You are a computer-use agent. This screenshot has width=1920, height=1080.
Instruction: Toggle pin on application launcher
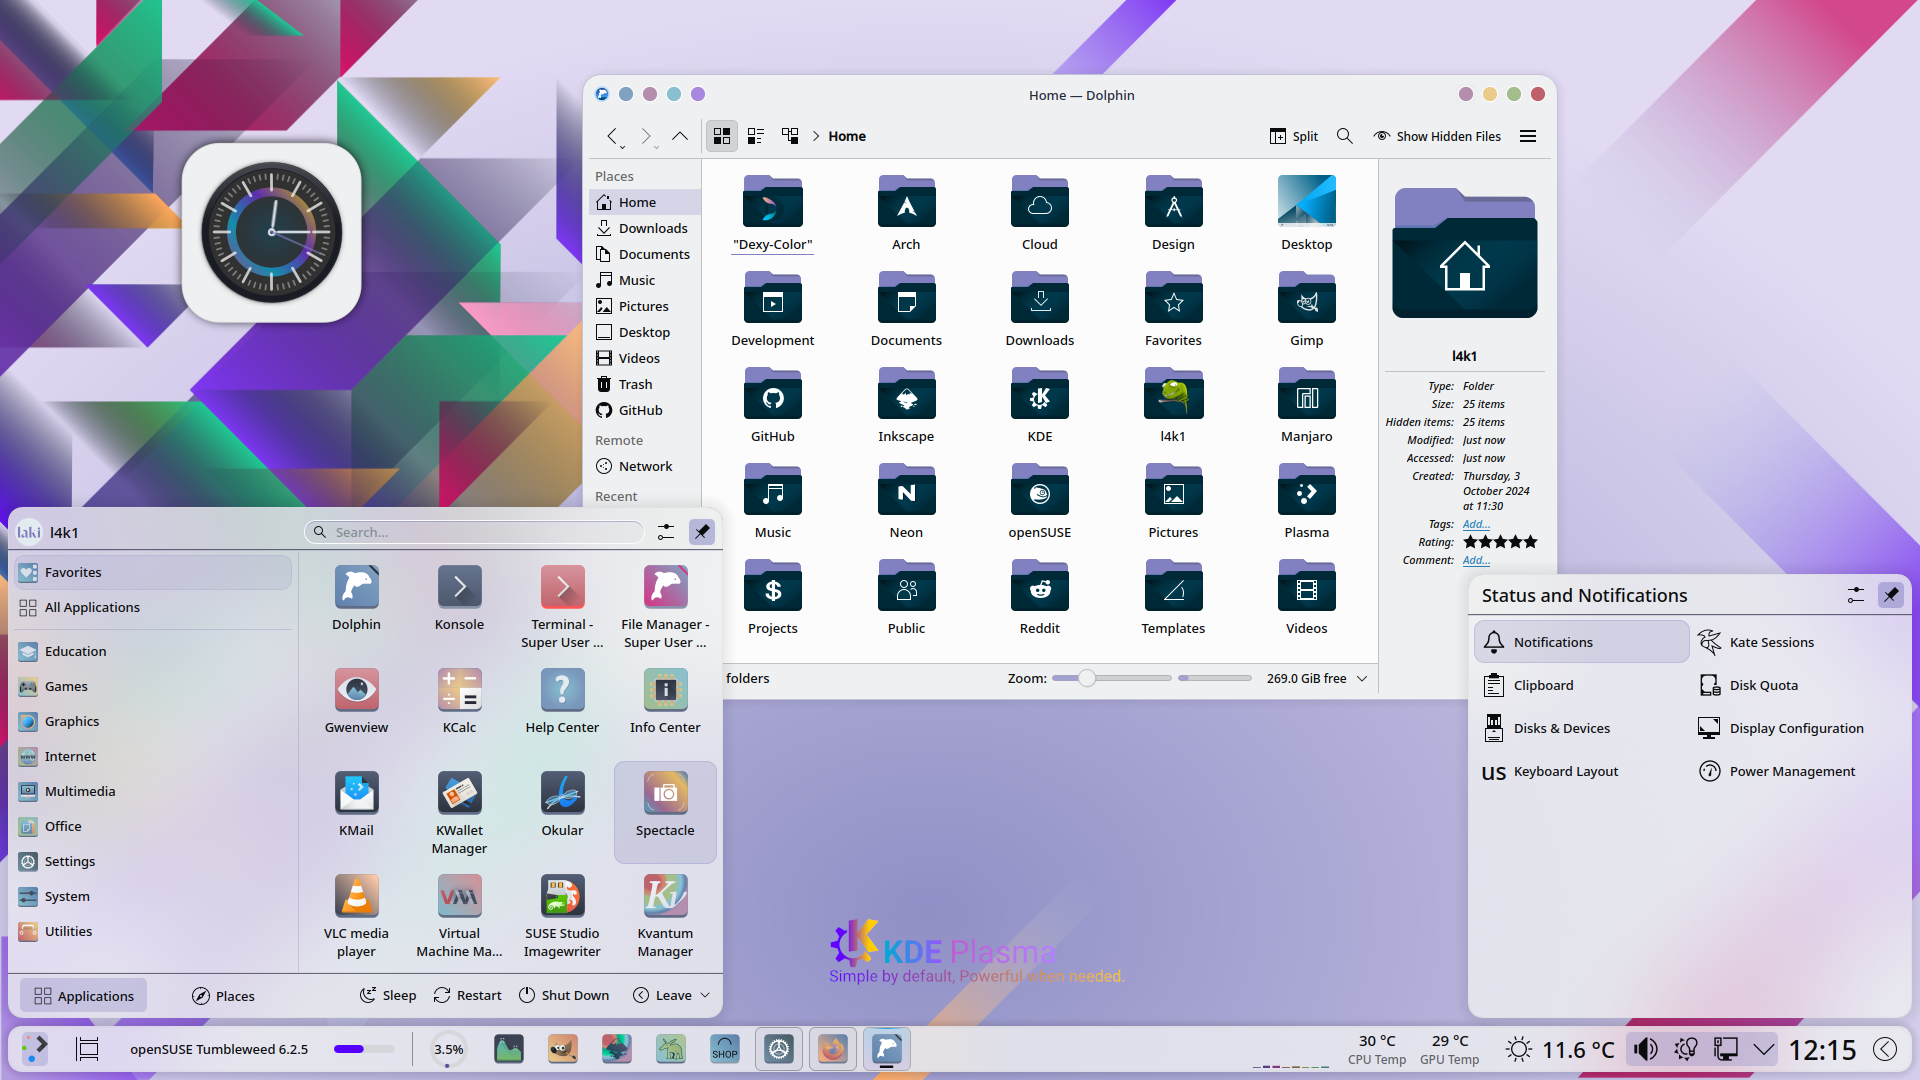(702, 532)
